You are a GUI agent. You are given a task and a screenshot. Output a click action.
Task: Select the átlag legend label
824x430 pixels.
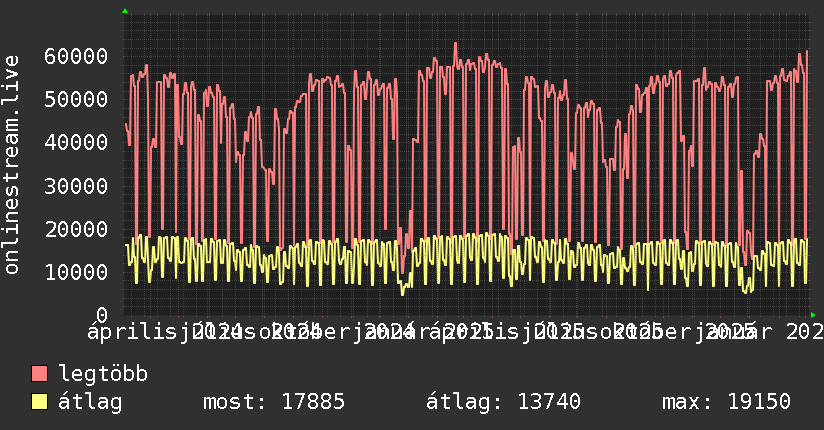[90, 402]
